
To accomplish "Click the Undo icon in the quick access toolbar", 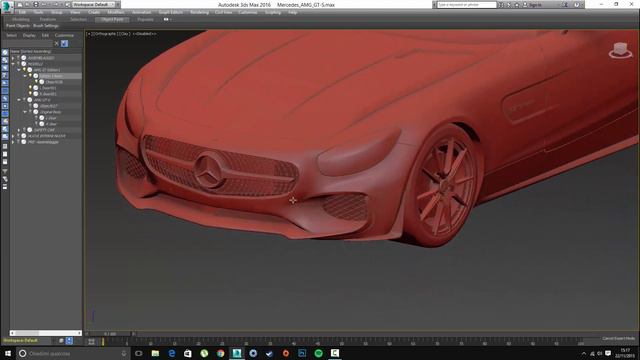I will tap(44, 4).
